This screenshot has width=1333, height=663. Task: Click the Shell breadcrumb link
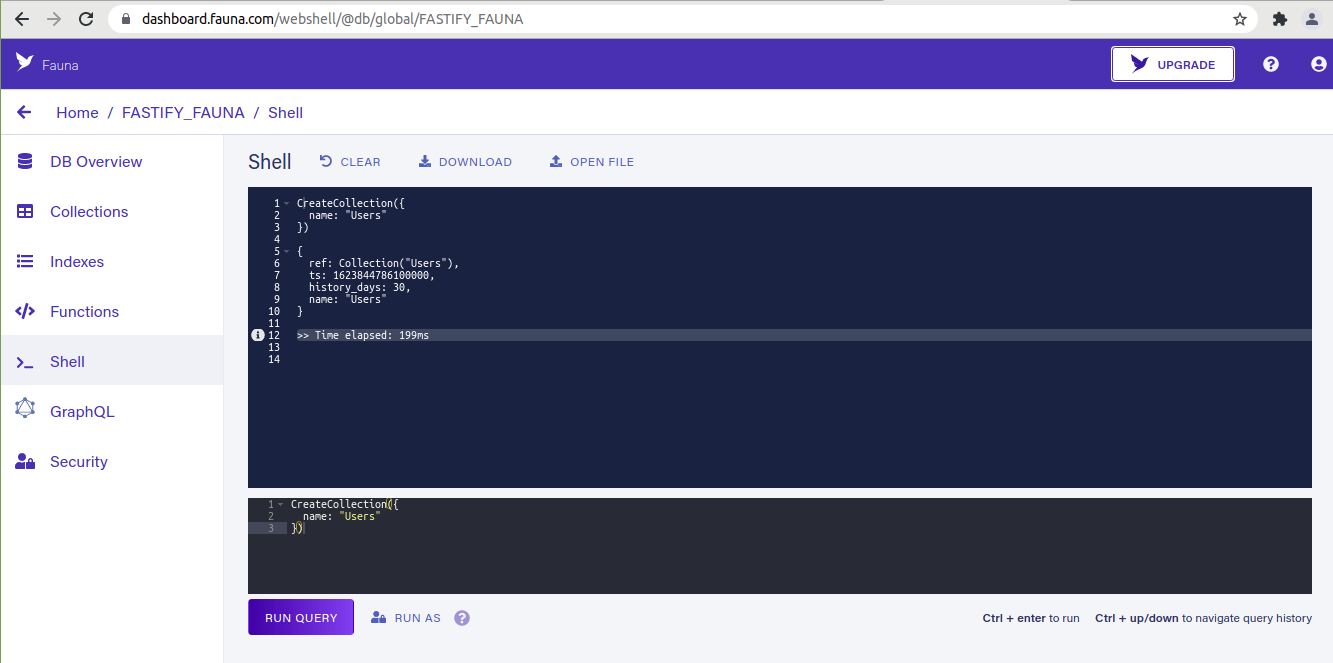point(285,113)
